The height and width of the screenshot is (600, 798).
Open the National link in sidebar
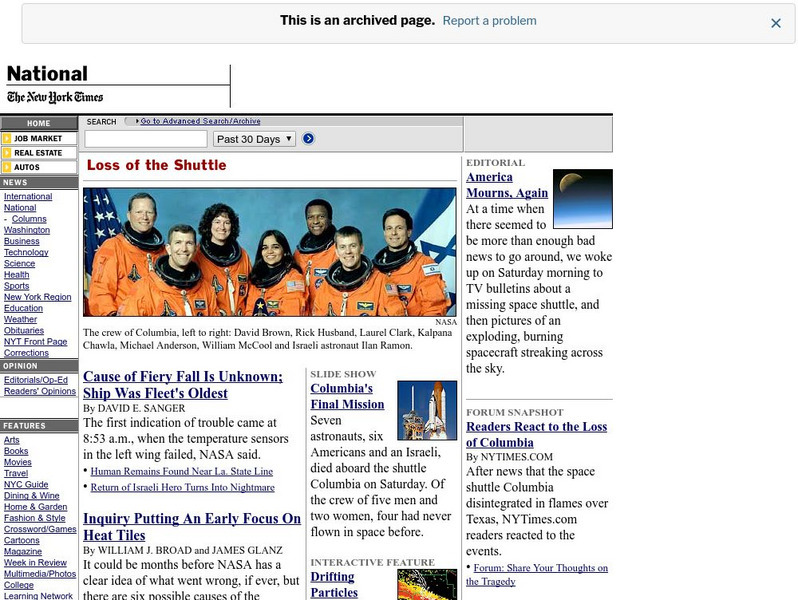pos(20,208)
